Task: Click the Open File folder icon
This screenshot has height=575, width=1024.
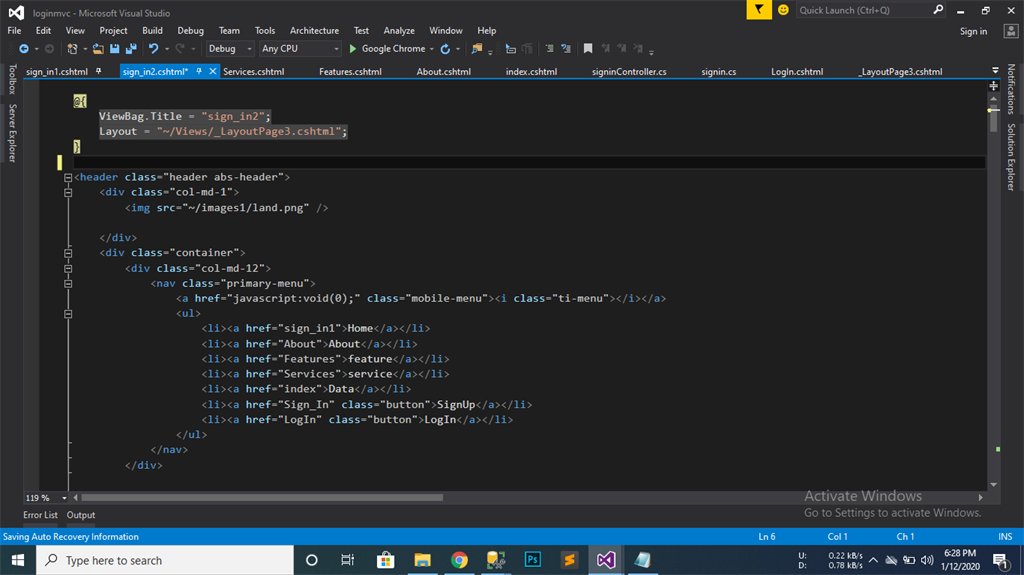Action: click(98, 49)
